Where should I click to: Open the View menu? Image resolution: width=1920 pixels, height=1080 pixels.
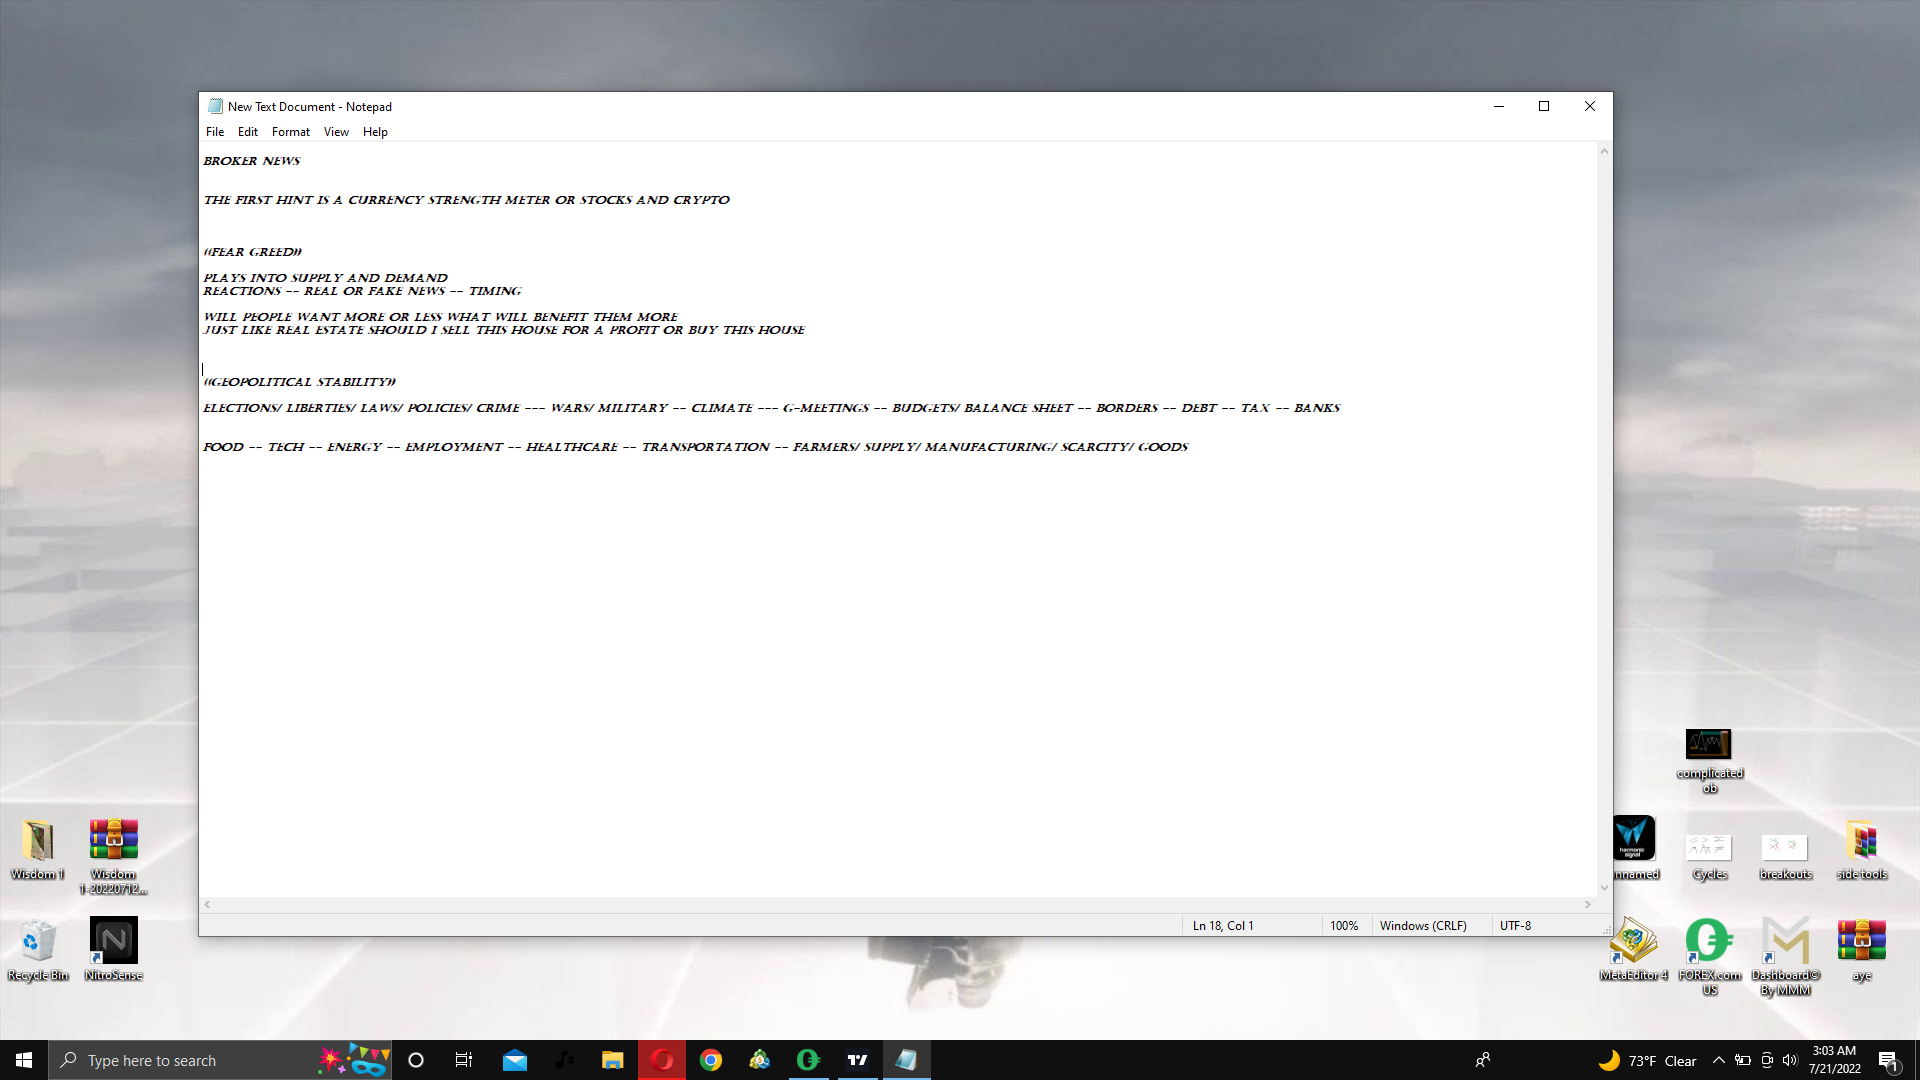click(336, 132)
